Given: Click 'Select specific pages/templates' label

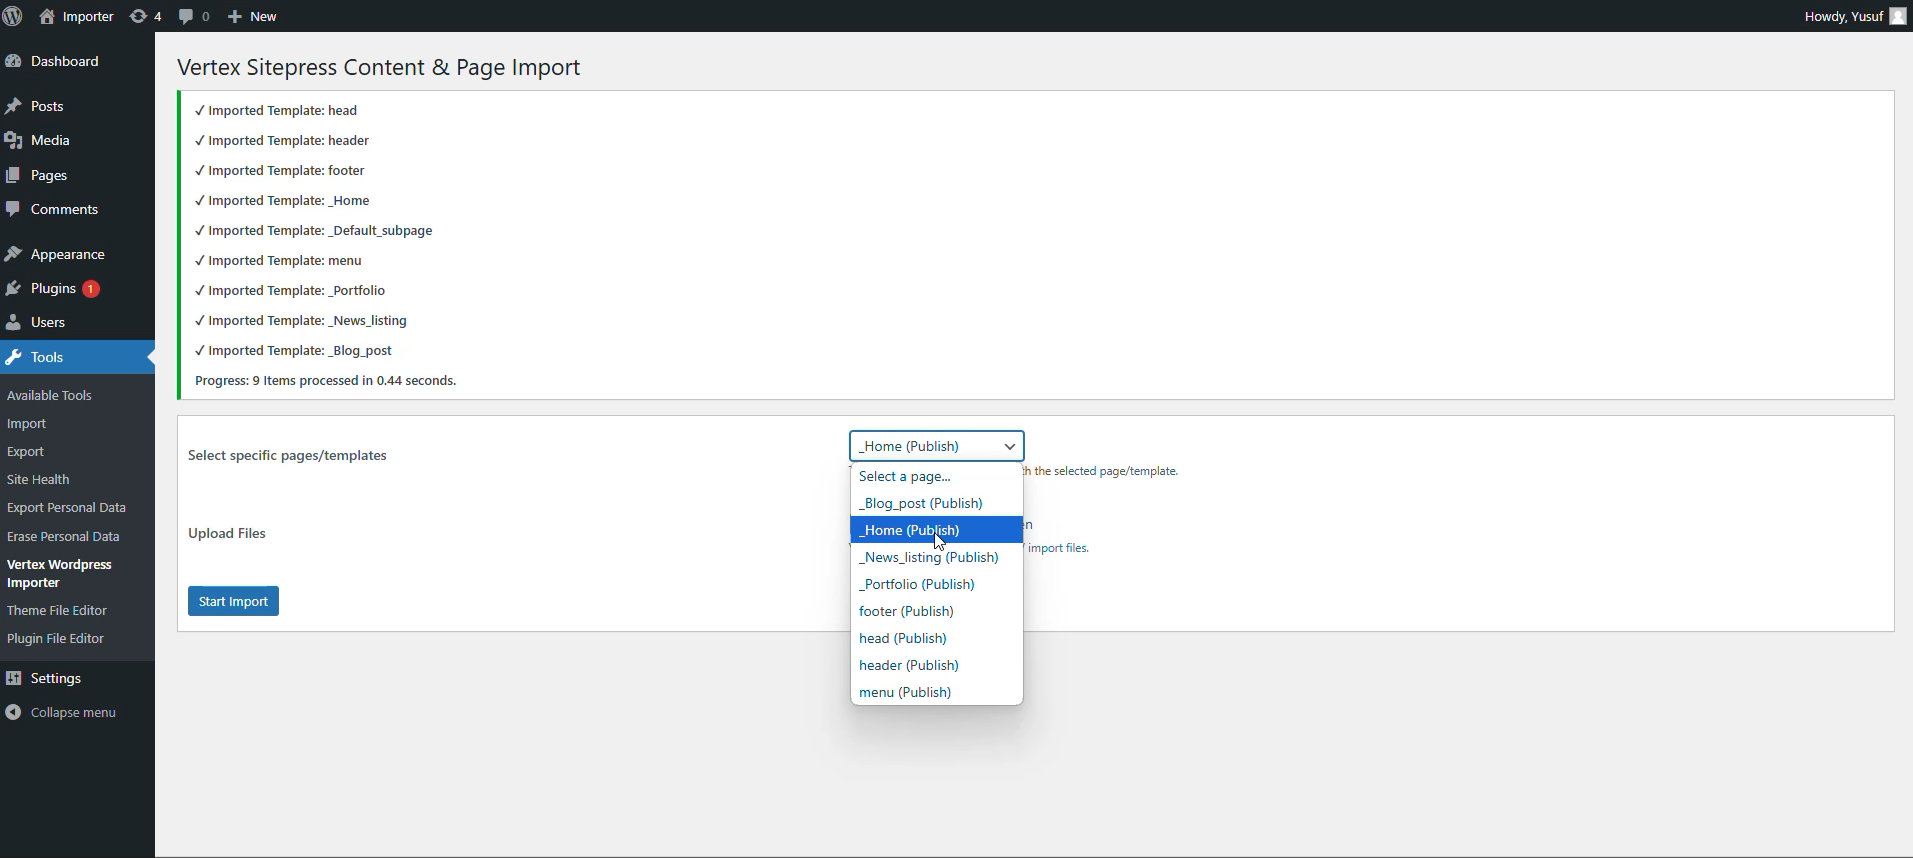Looking at the screenshot, I should pyautogui.click(x=288, y=456).
